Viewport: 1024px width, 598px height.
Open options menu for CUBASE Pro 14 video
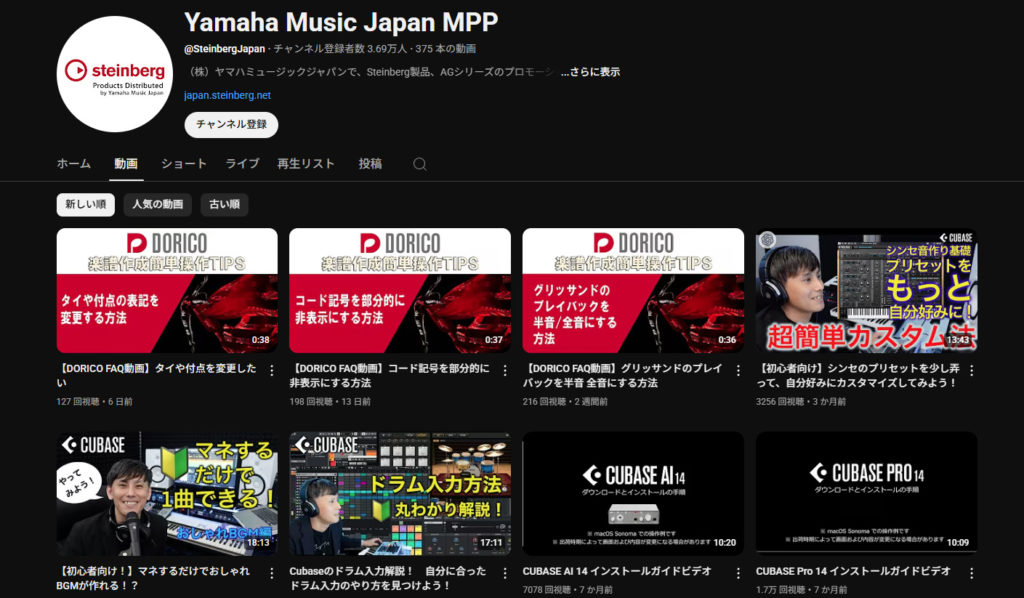970,573
